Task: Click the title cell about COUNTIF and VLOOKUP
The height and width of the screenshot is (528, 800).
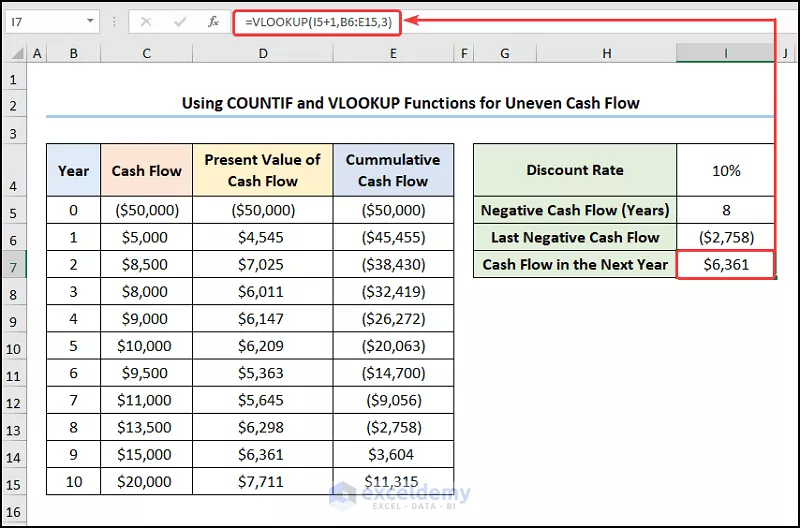Action: pyautogui.click(x=411, y=103)
